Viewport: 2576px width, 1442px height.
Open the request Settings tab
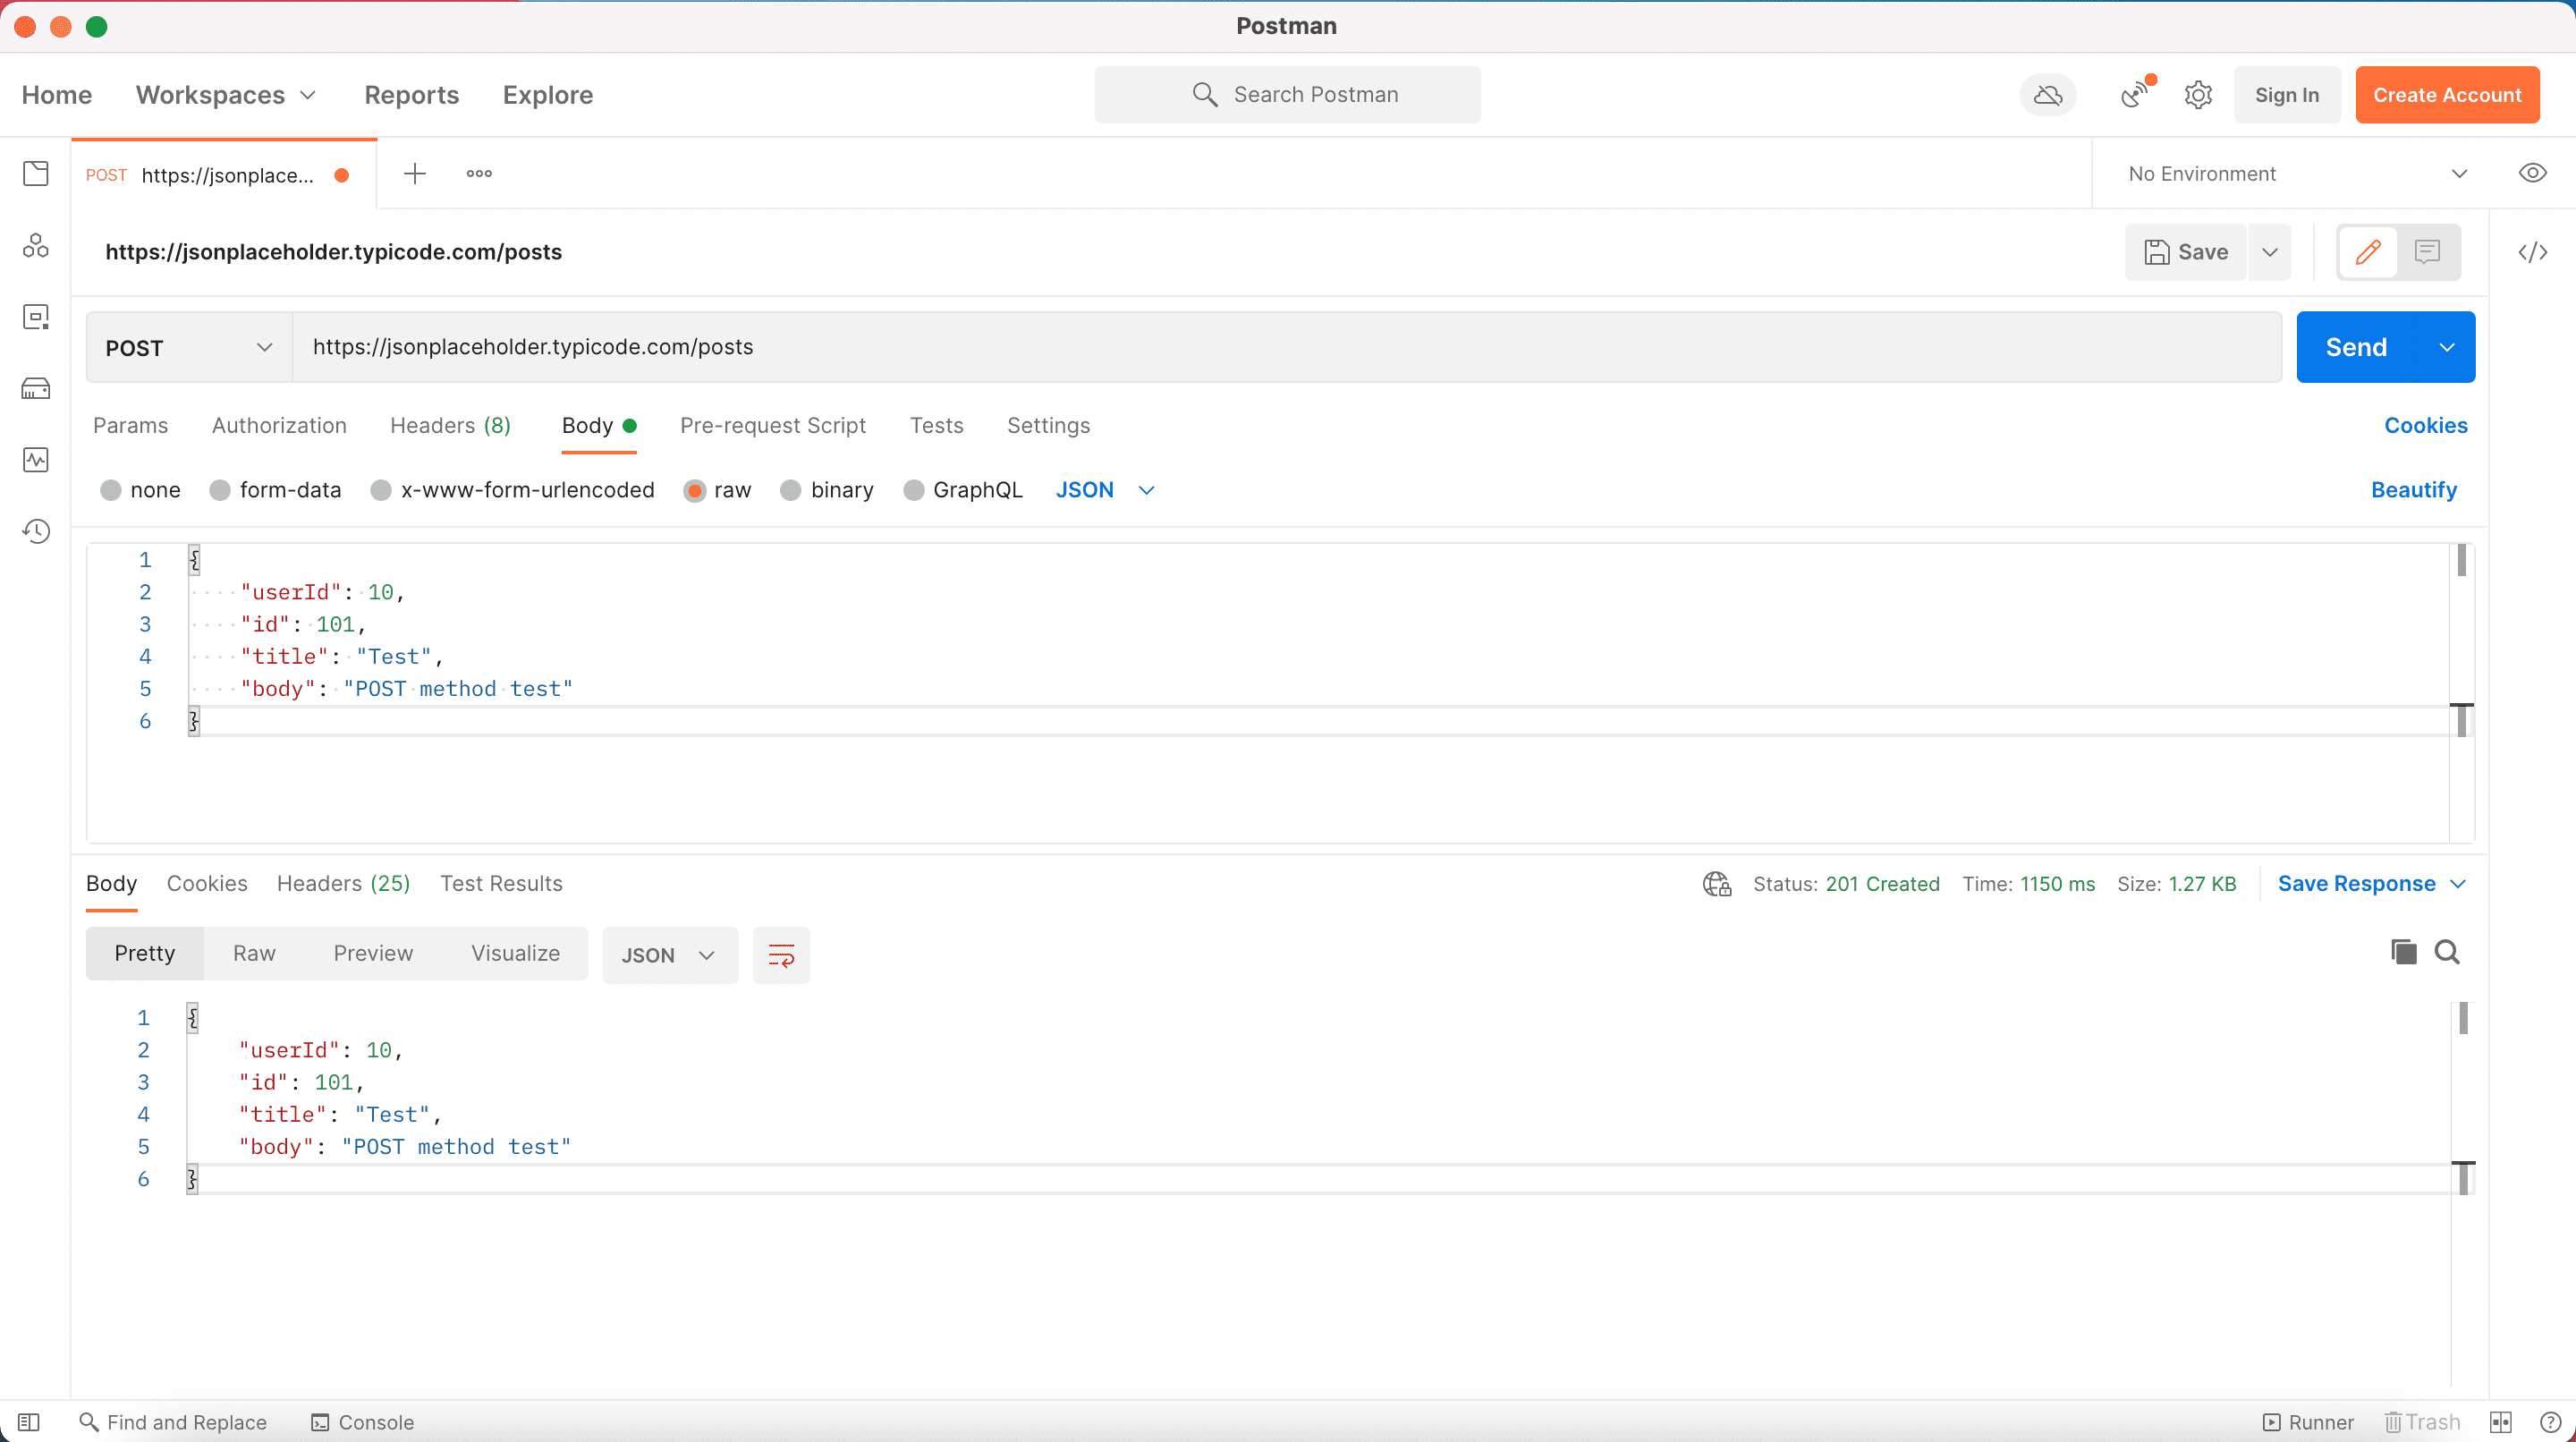1048,426
